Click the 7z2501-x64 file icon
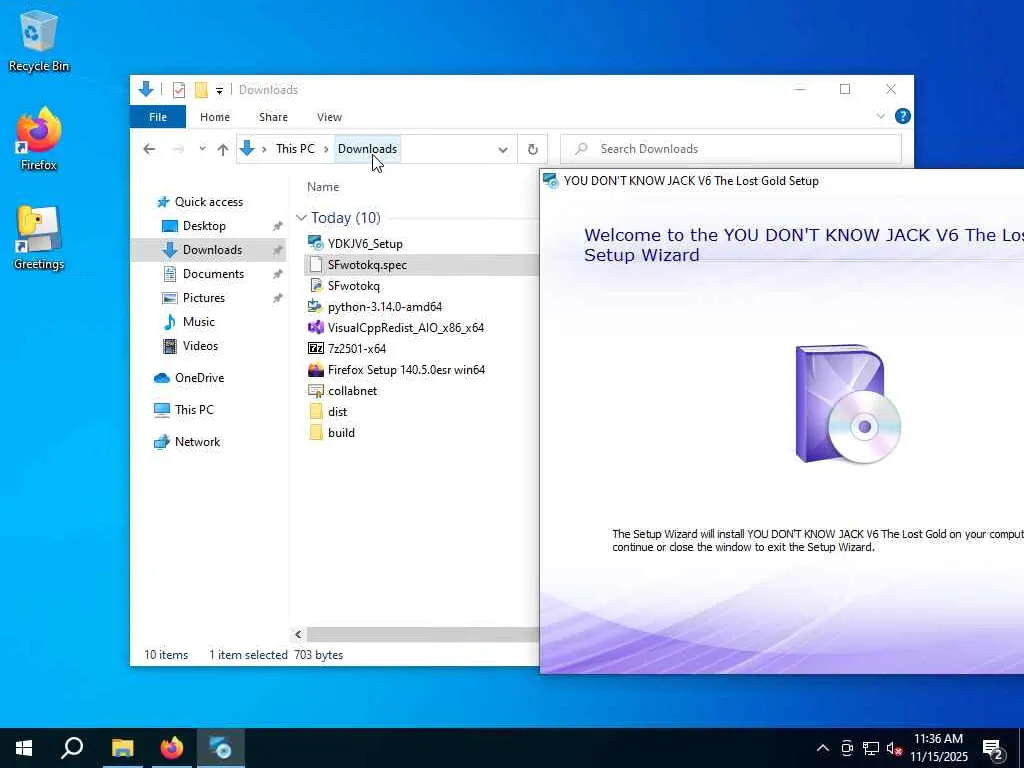Image resolution: width=1024 pixels, height=768 pixels. (x=315, y=348)
